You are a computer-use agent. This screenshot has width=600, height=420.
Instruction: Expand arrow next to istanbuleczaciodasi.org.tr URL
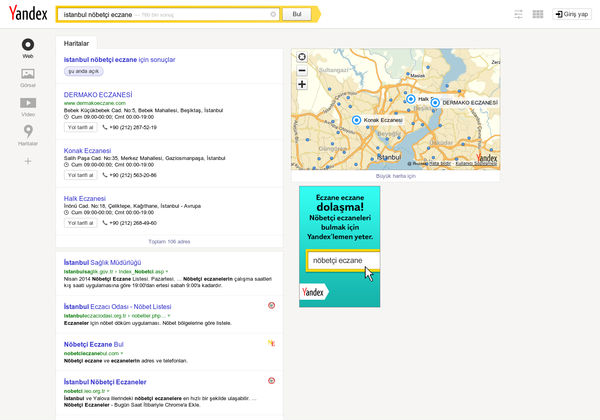169,316
